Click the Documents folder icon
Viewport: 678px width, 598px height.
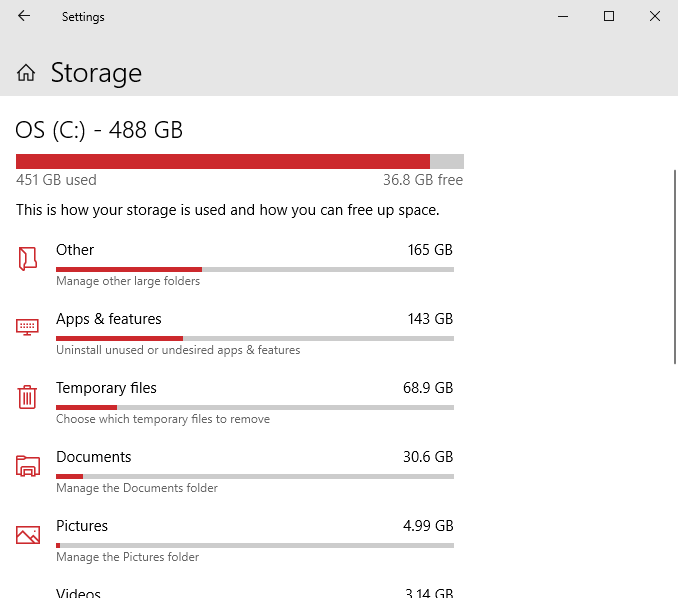(28, 466)
